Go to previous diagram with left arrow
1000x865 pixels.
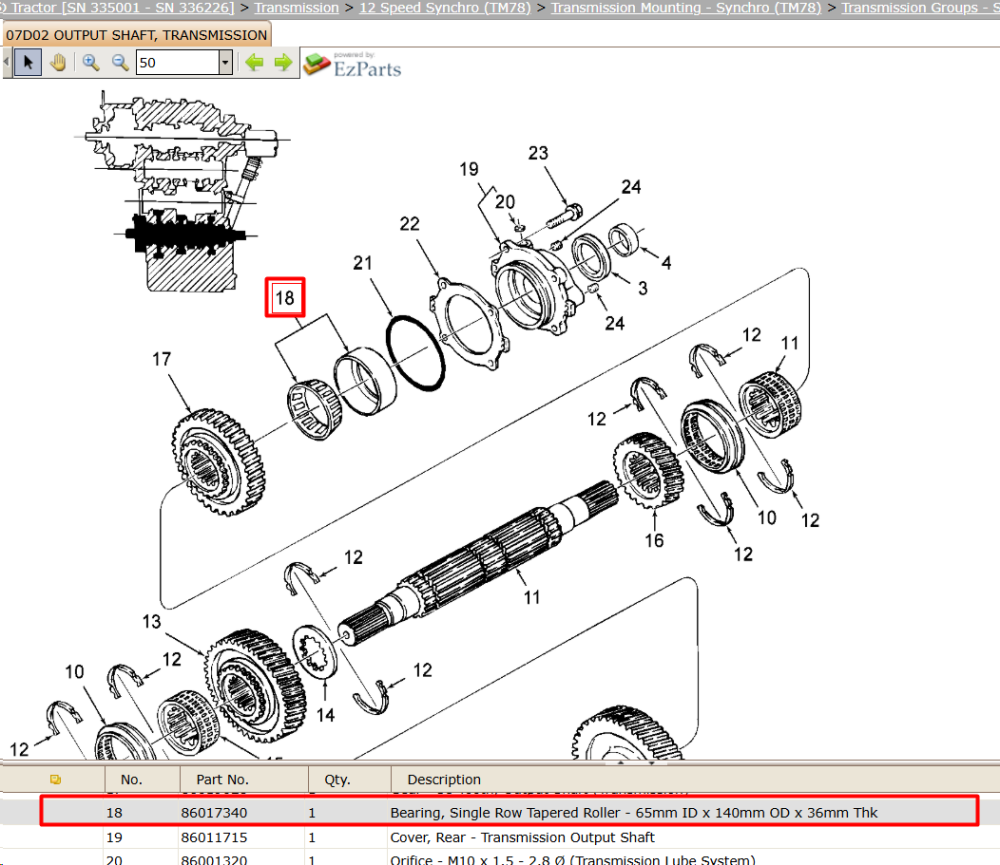click(254, 63)
